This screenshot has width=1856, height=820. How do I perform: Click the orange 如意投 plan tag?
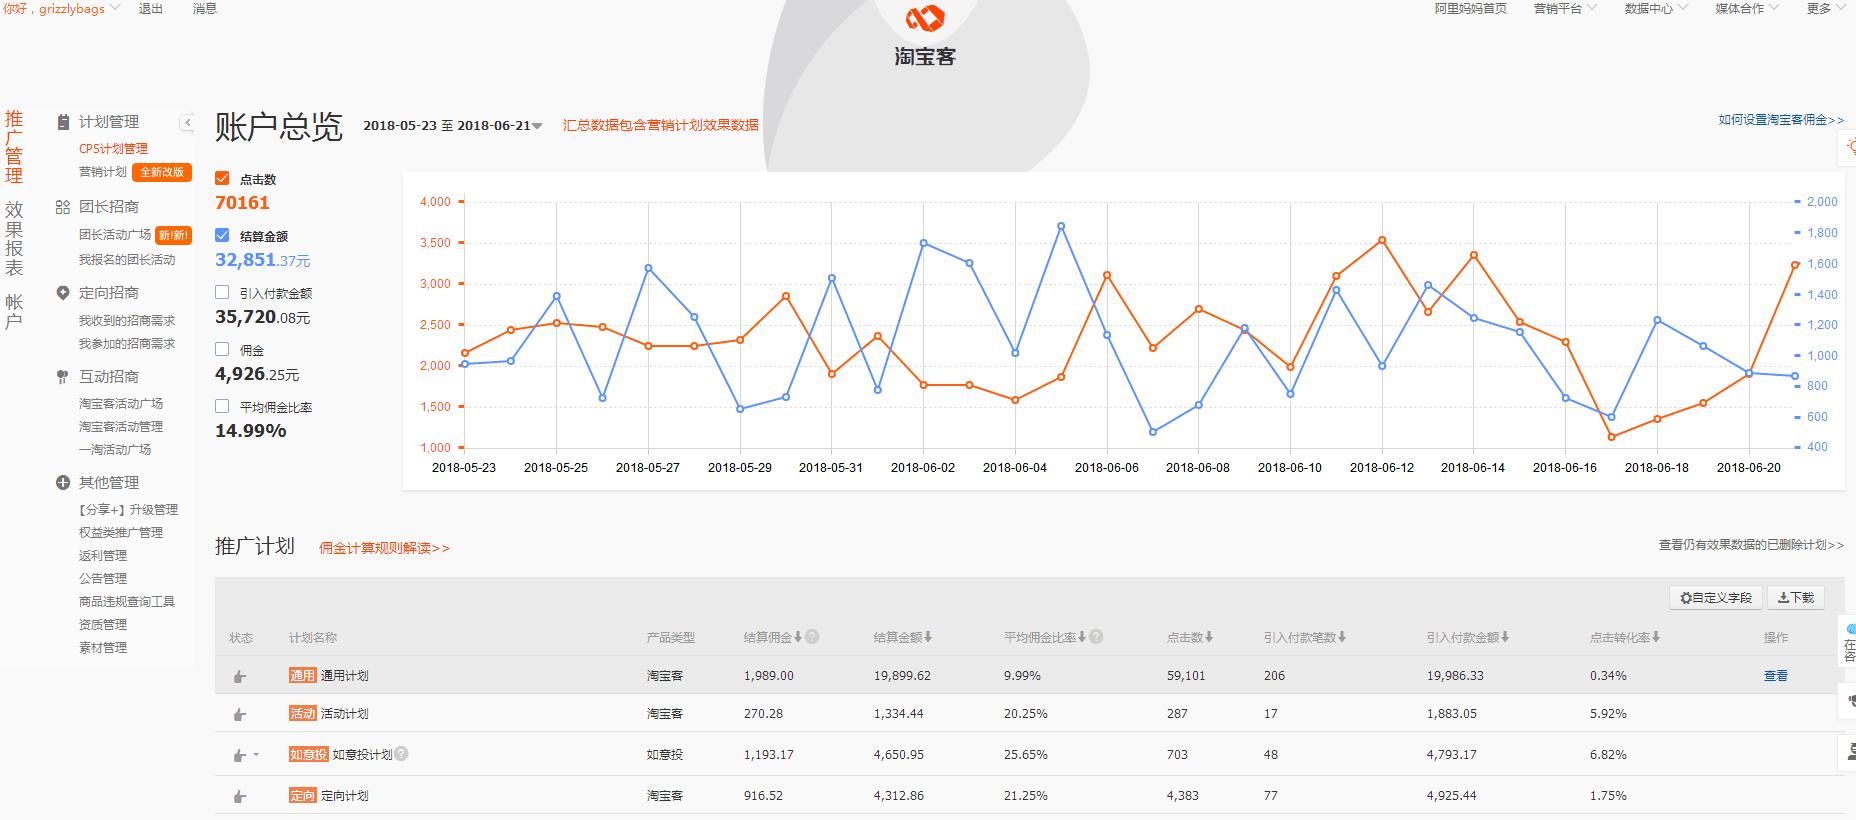tap(308, 755)
